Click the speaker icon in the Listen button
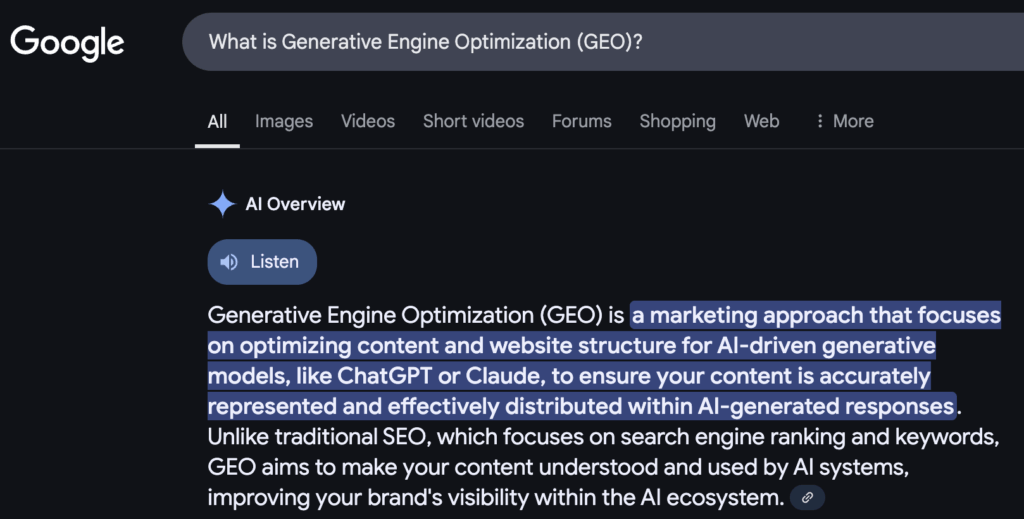The image size is (1024, 519). (229, 262)
